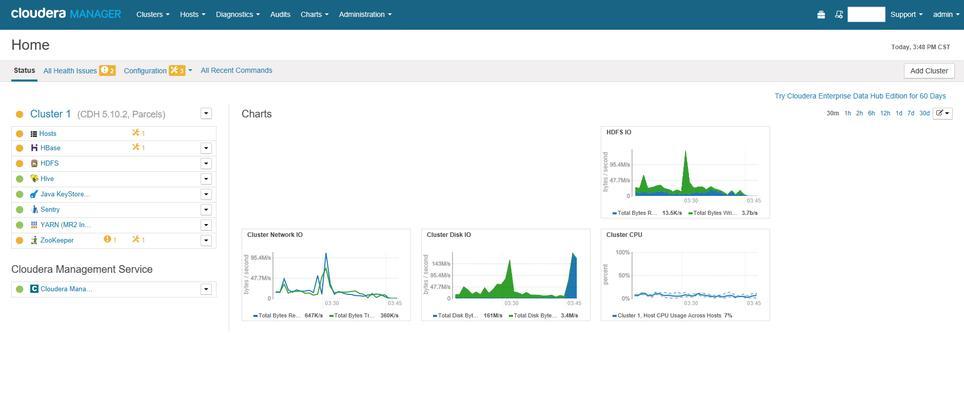Viewport: 964px width, 400px height.
Task: Click the HDFS service icon
Action: [x=34, y=163]
